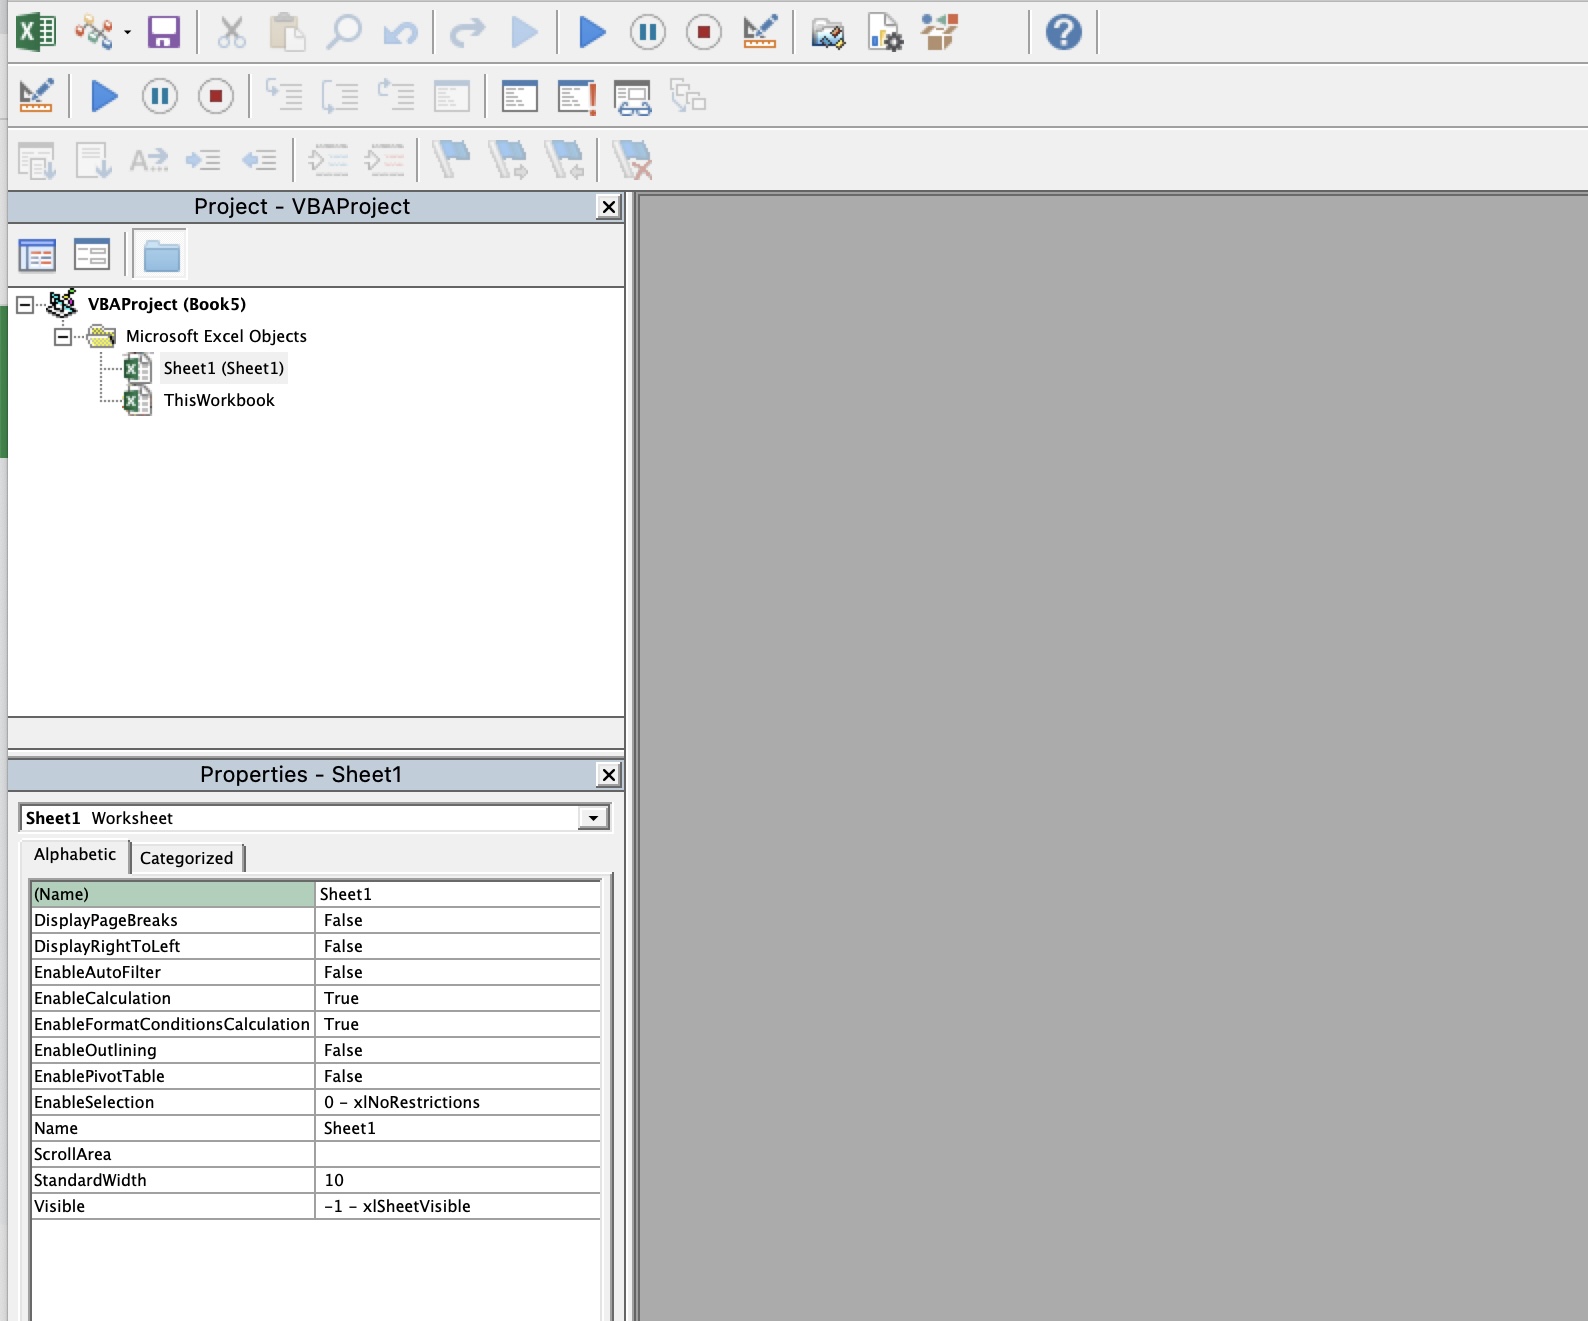Viewport: 1588px width, 1321px height.
Task: Open the Watch Window icon
Action: point(577,96)
